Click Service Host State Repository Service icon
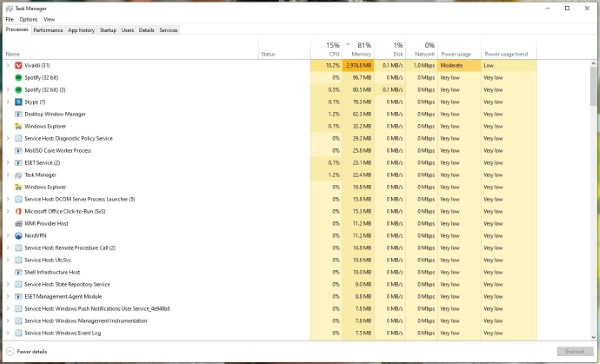 point(18,284)
